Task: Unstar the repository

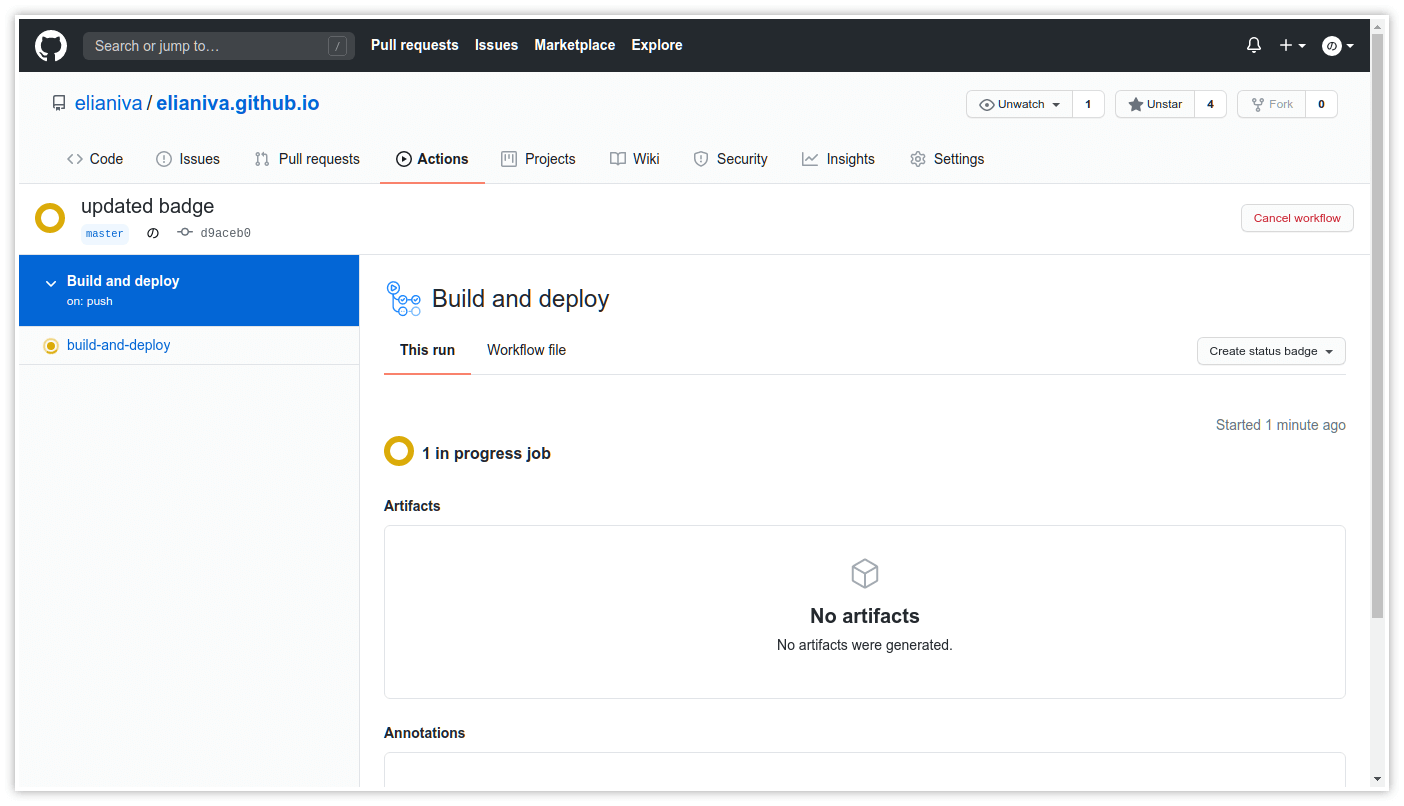Action: pos(1155,103)
